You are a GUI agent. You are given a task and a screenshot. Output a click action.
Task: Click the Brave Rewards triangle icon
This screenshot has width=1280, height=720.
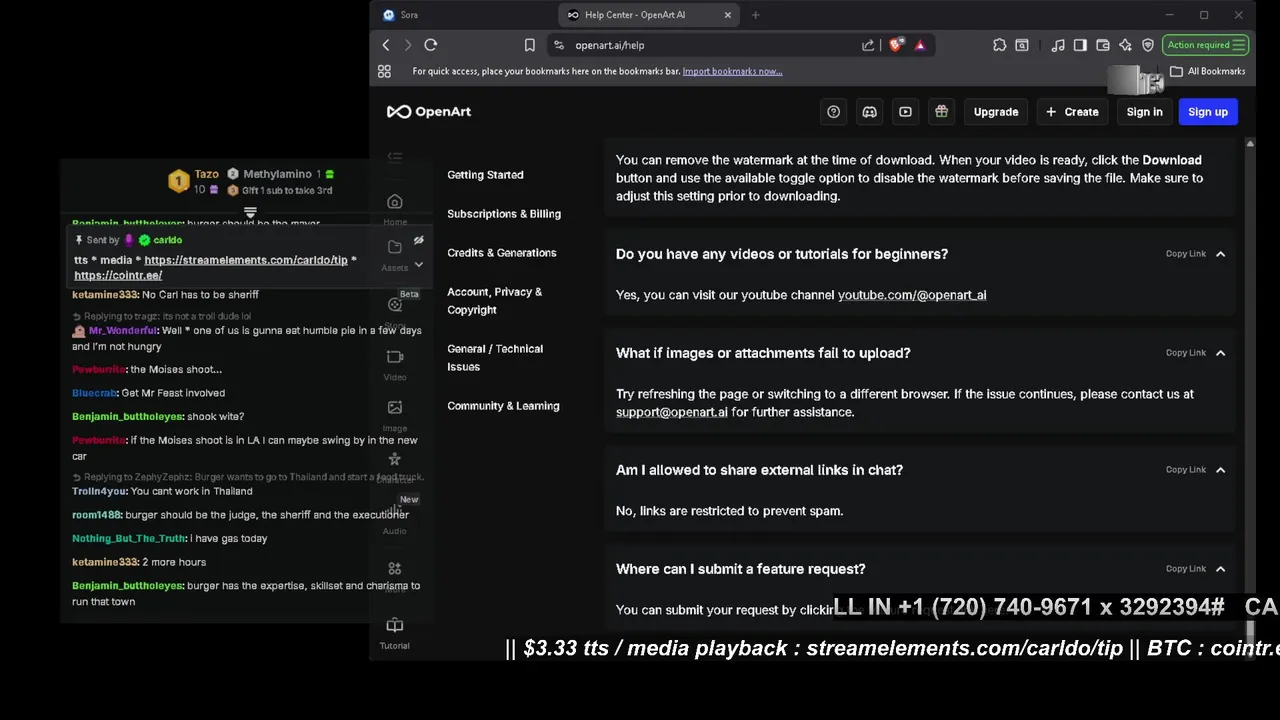(x=920, y=45)
